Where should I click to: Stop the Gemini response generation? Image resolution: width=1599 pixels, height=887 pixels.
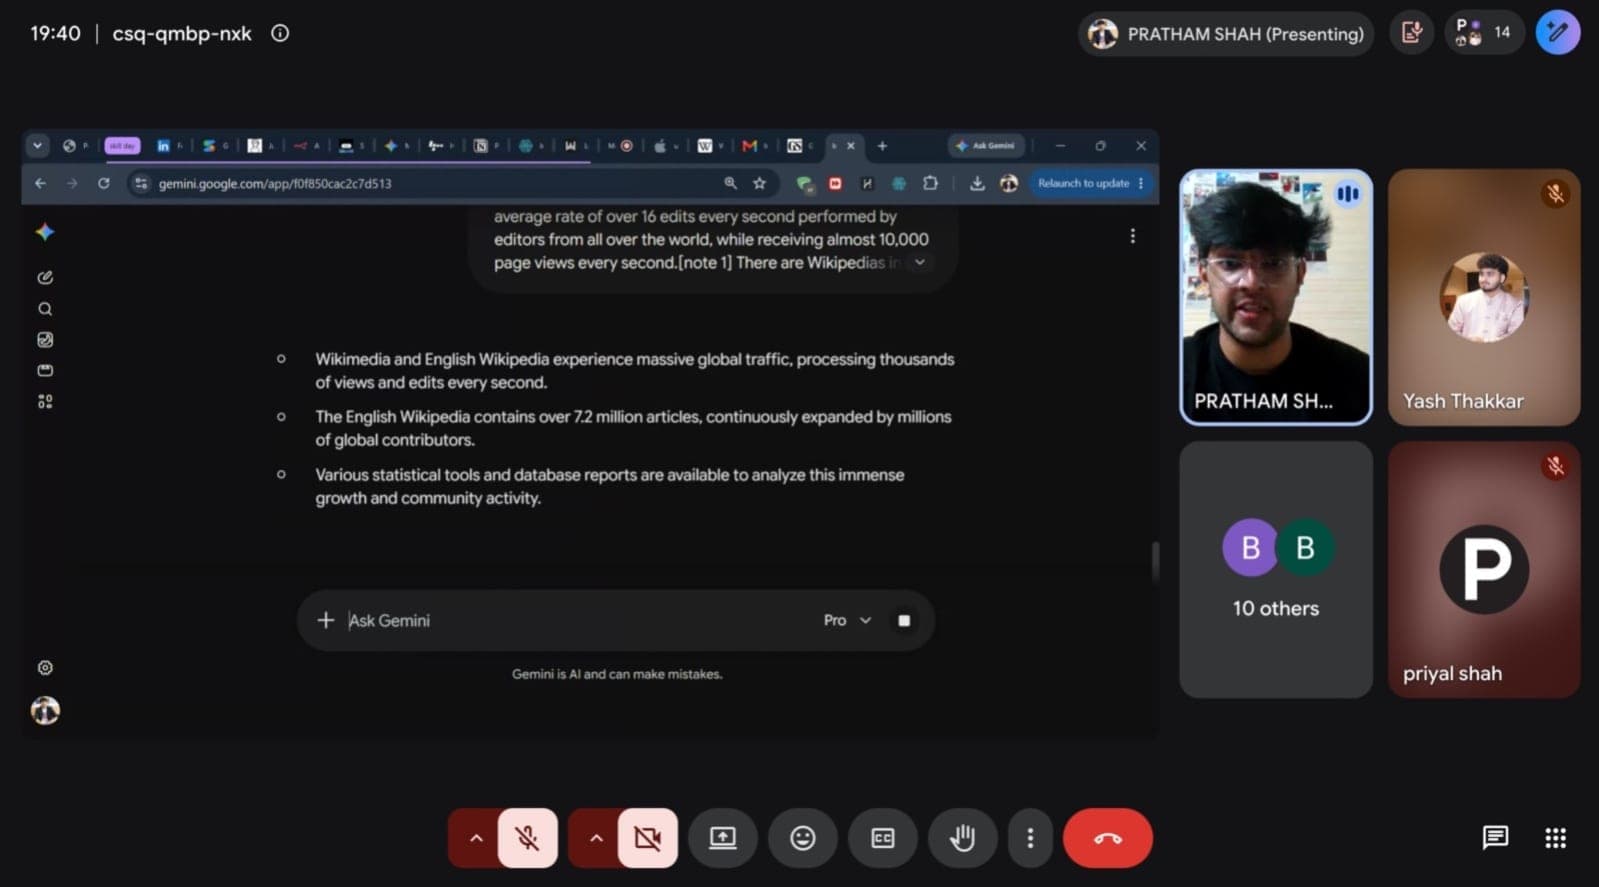coord(904,620)
